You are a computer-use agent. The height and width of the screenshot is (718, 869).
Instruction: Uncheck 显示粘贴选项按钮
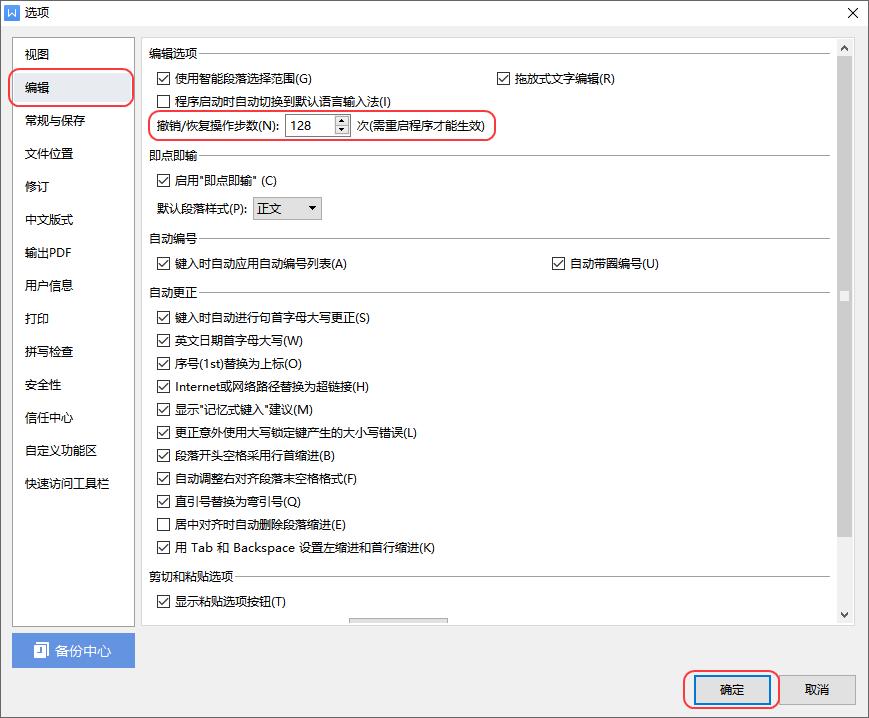163,601
